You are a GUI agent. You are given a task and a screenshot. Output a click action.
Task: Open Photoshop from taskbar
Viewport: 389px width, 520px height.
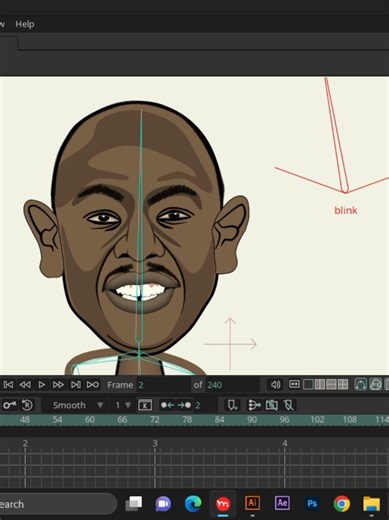pyautogui.click(x=312, y=503)
